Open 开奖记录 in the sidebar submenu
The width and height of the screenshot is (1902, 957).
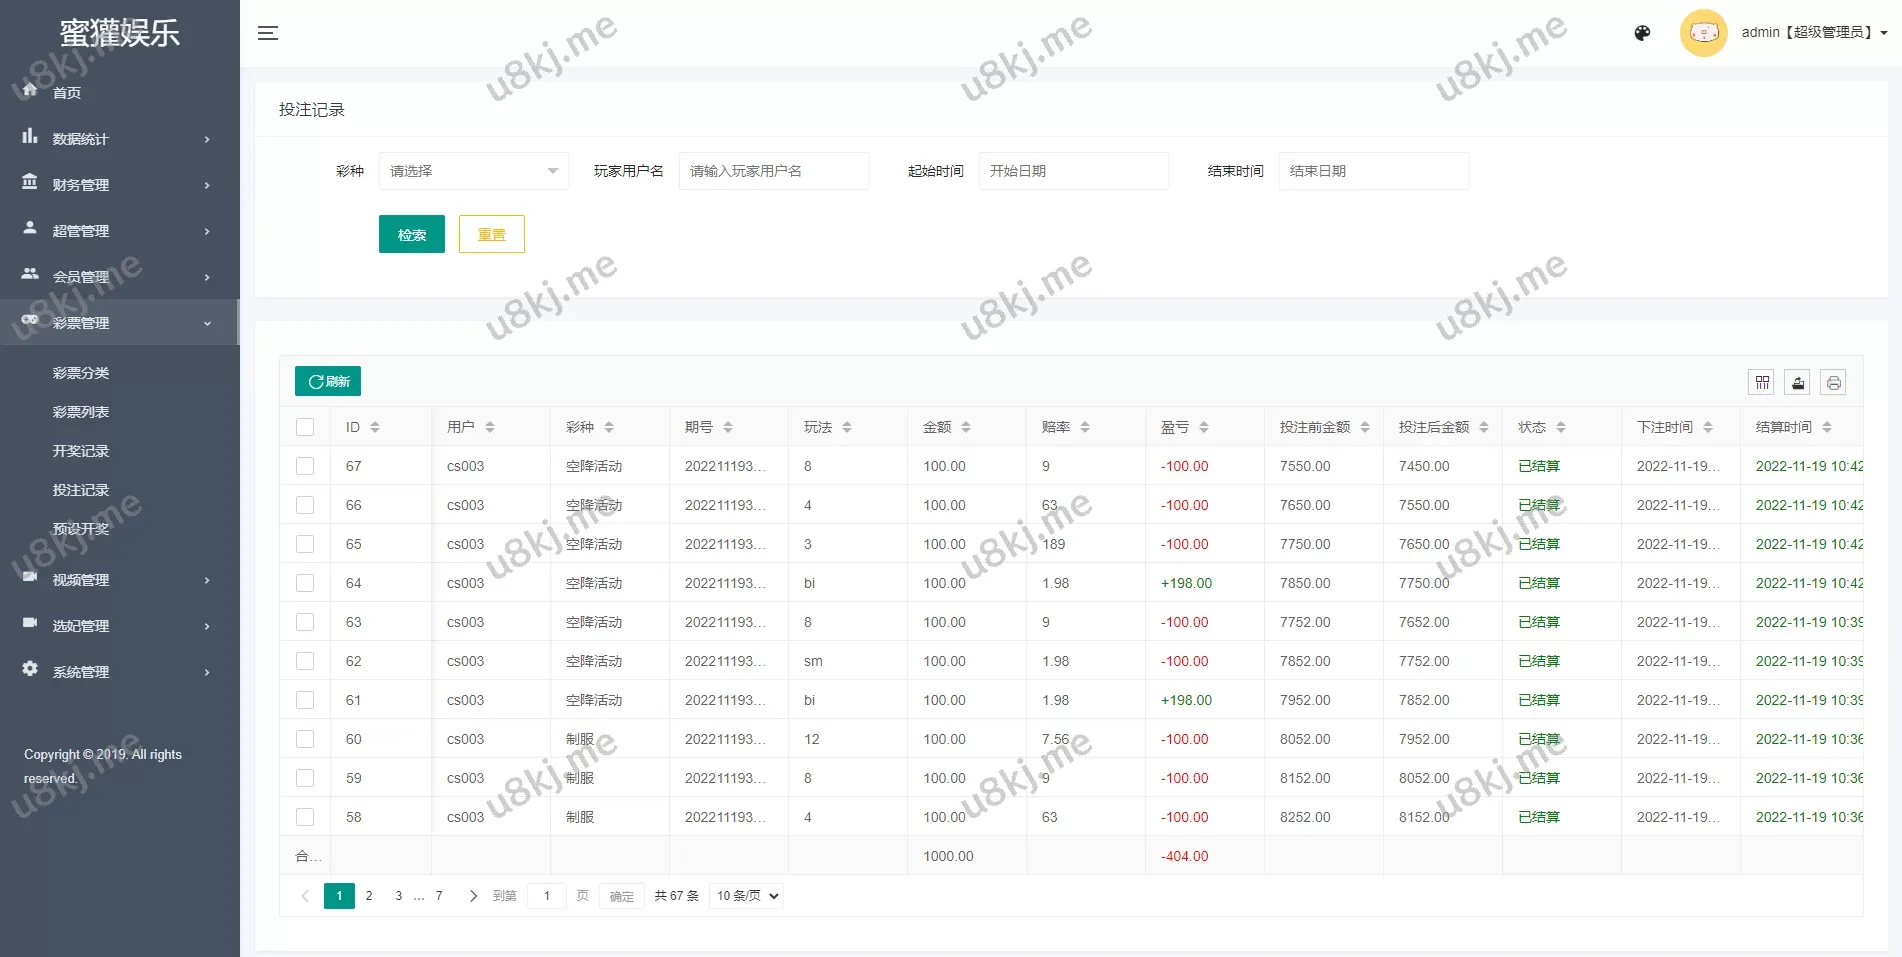(x=81, y=451)
